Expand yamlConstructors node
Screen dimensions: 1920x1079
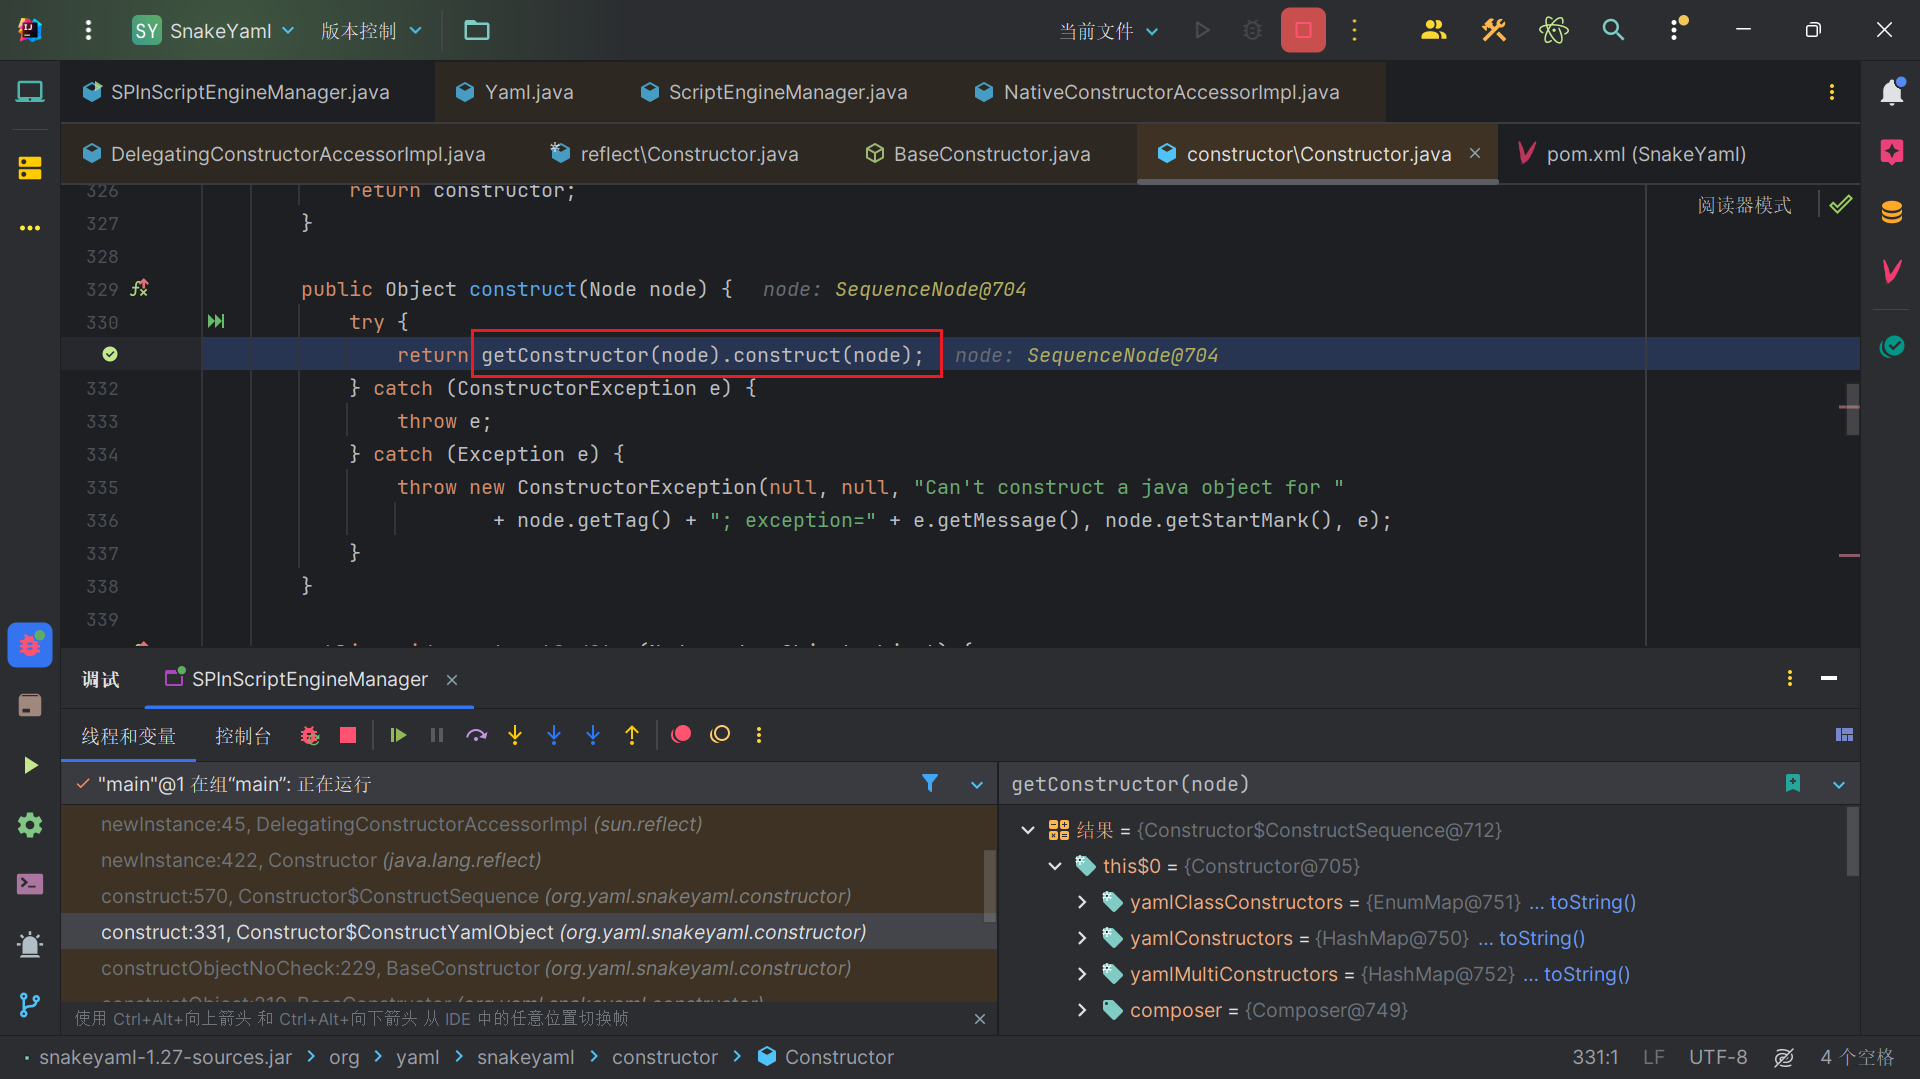point(1082,938)
